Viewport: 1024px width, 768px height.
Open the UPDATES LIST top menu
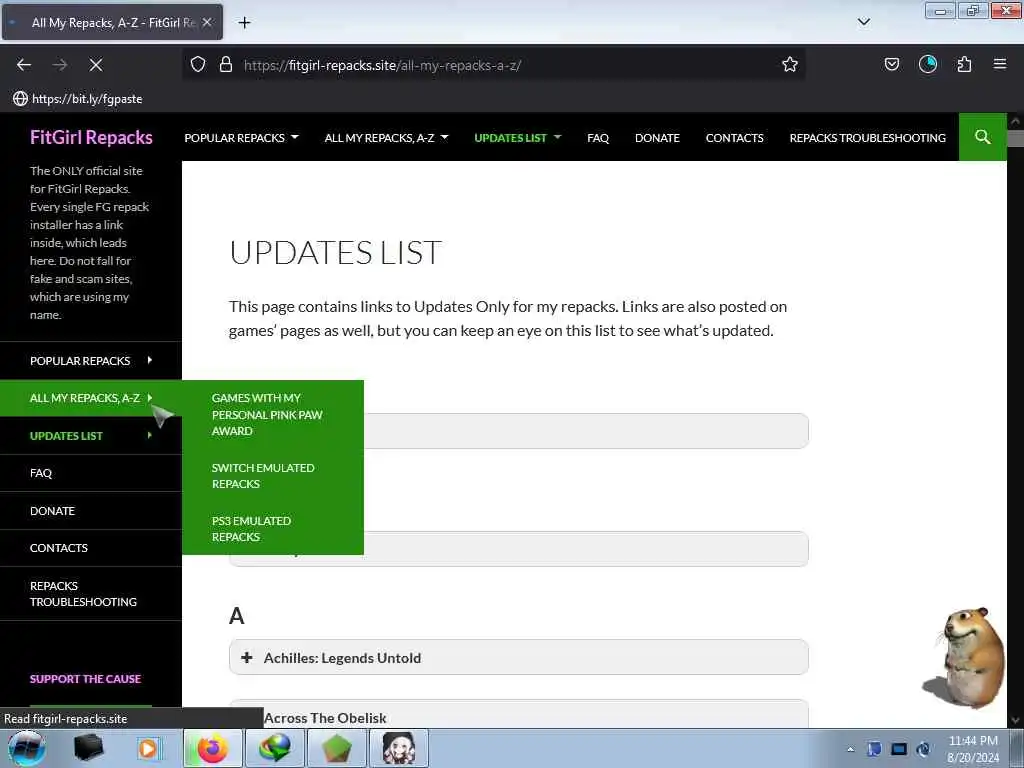coord(510,138)
